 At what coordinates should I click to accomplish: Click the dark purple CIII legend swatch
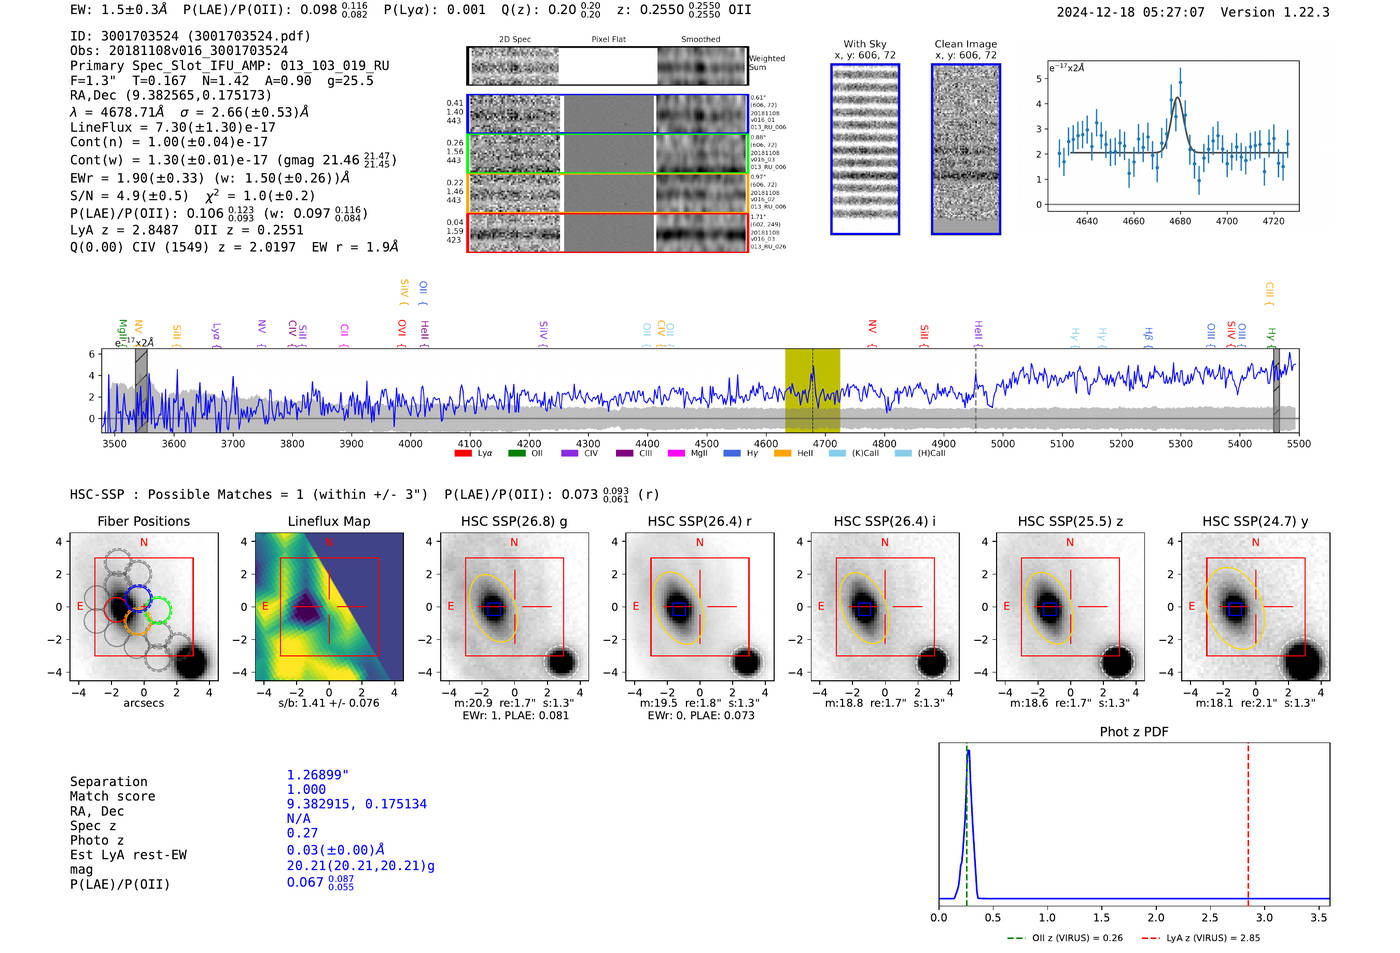click(625, 453)
